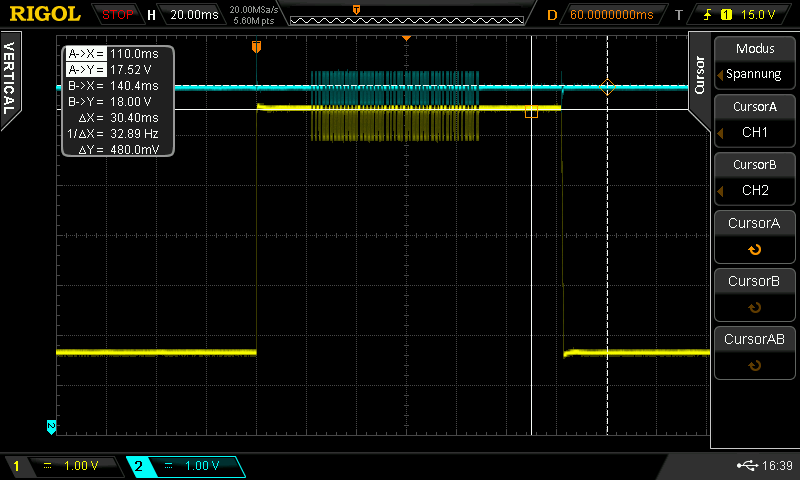Click the orange trigger position marker atop waveform
This screenshot has height=480, width=800.
[256, 47]
